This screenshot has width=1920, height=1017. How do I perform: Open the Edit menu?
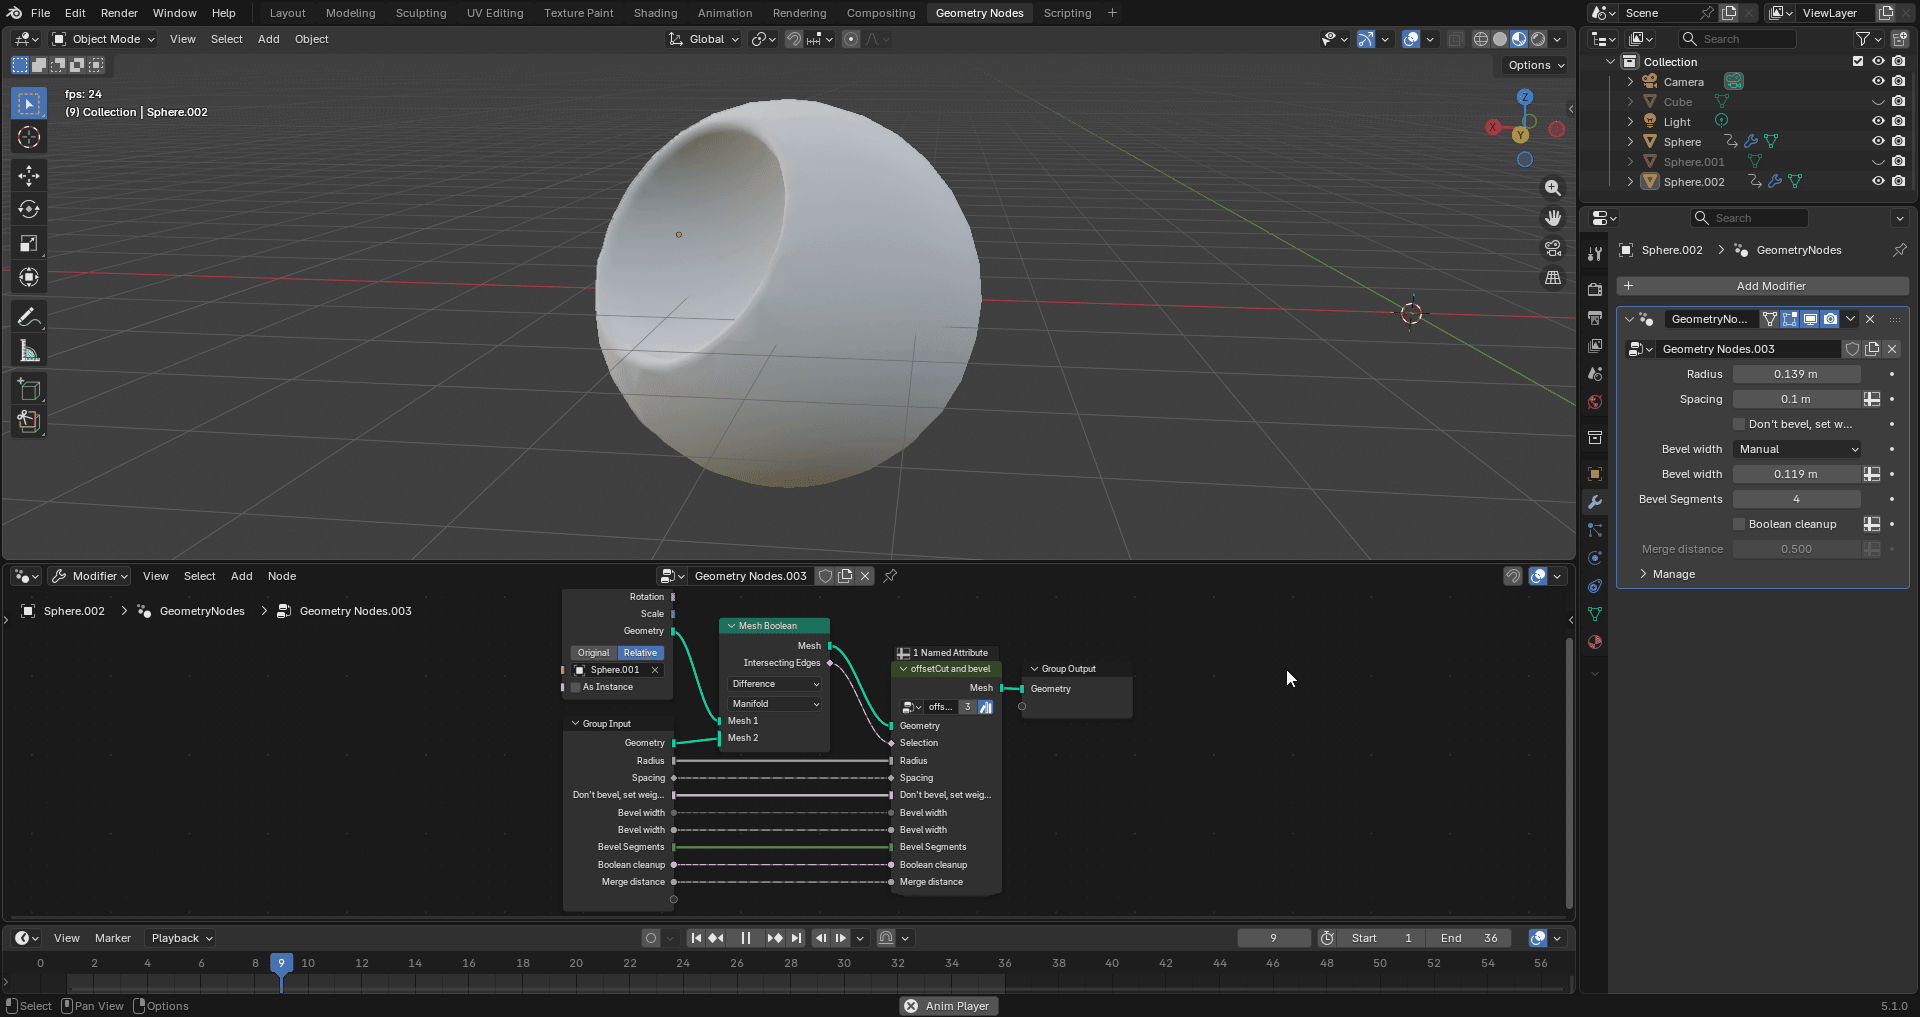[x=75, y=13]
